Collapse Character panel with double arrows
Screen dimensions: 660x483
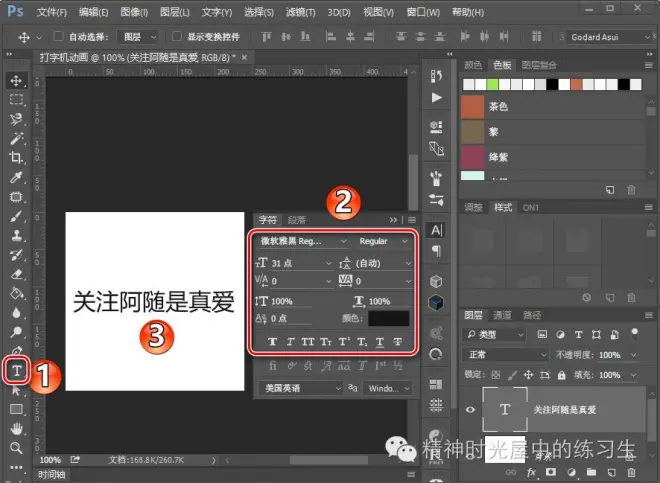point(393,220)
